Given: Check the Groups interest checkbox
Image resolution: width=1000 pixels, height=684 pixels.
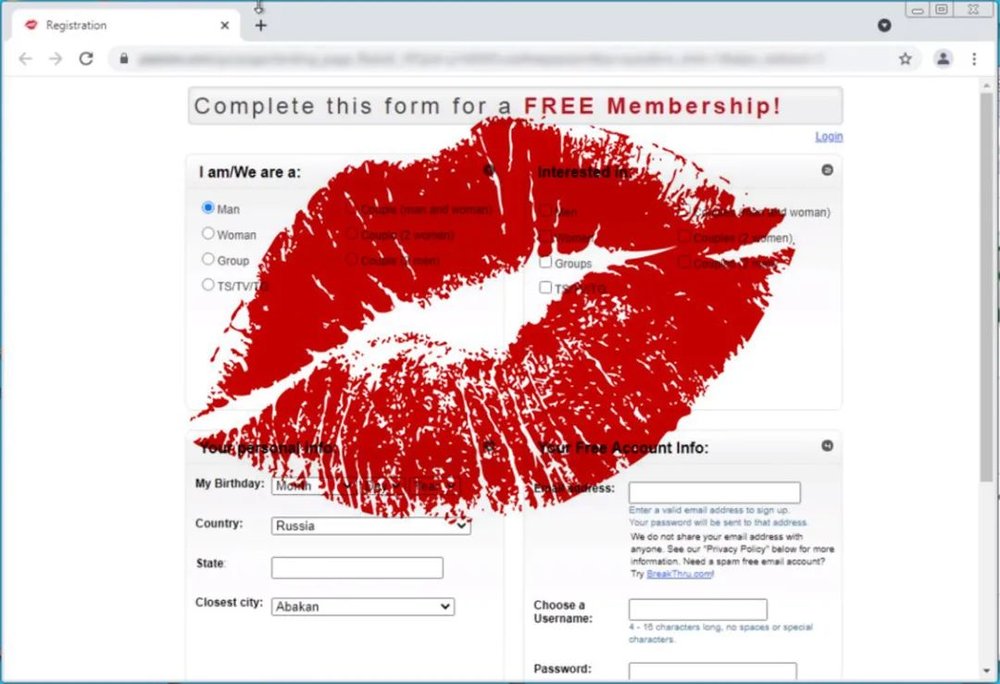Looking at the screenshot, I should (x=545, y=262).
